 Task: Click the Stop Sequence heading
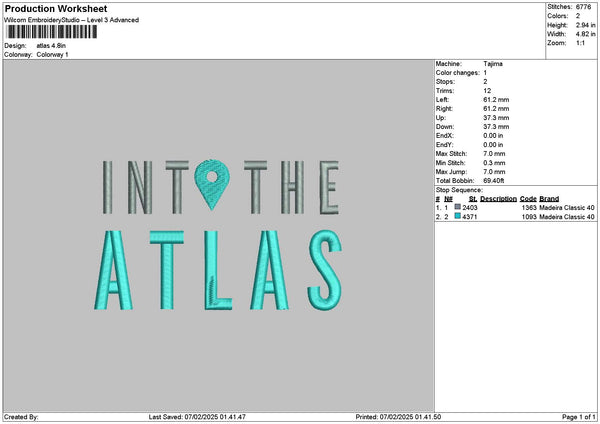[459, 190]
